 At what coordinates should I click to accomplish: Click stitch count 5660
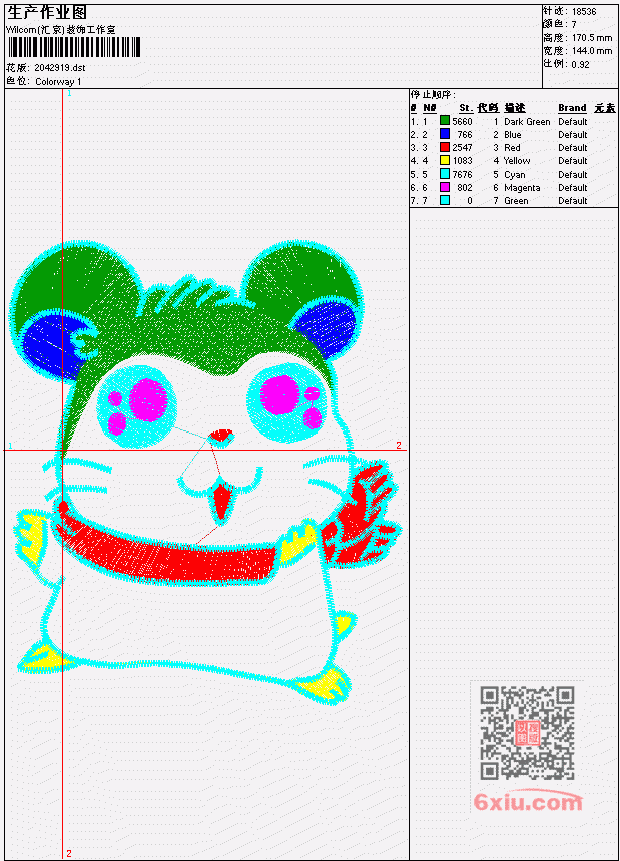click(x=462, y=121)
